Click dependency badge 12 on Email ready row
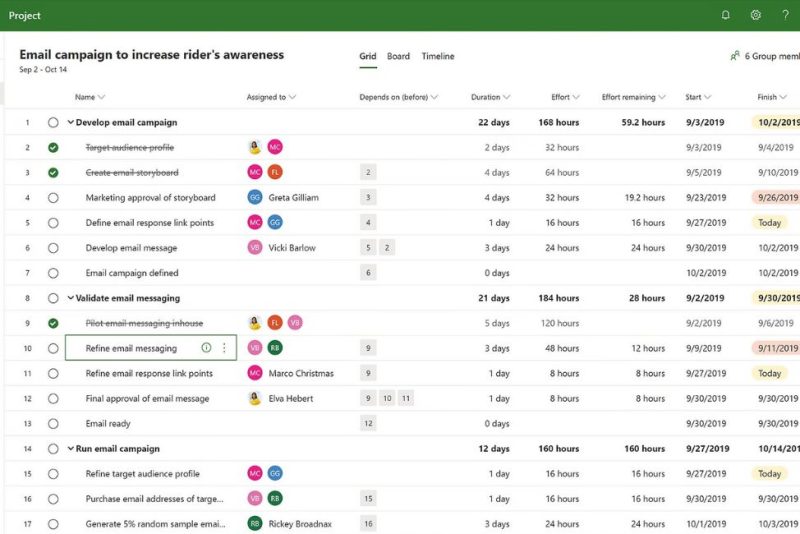800x534 pixels. [x=369, y=423]
